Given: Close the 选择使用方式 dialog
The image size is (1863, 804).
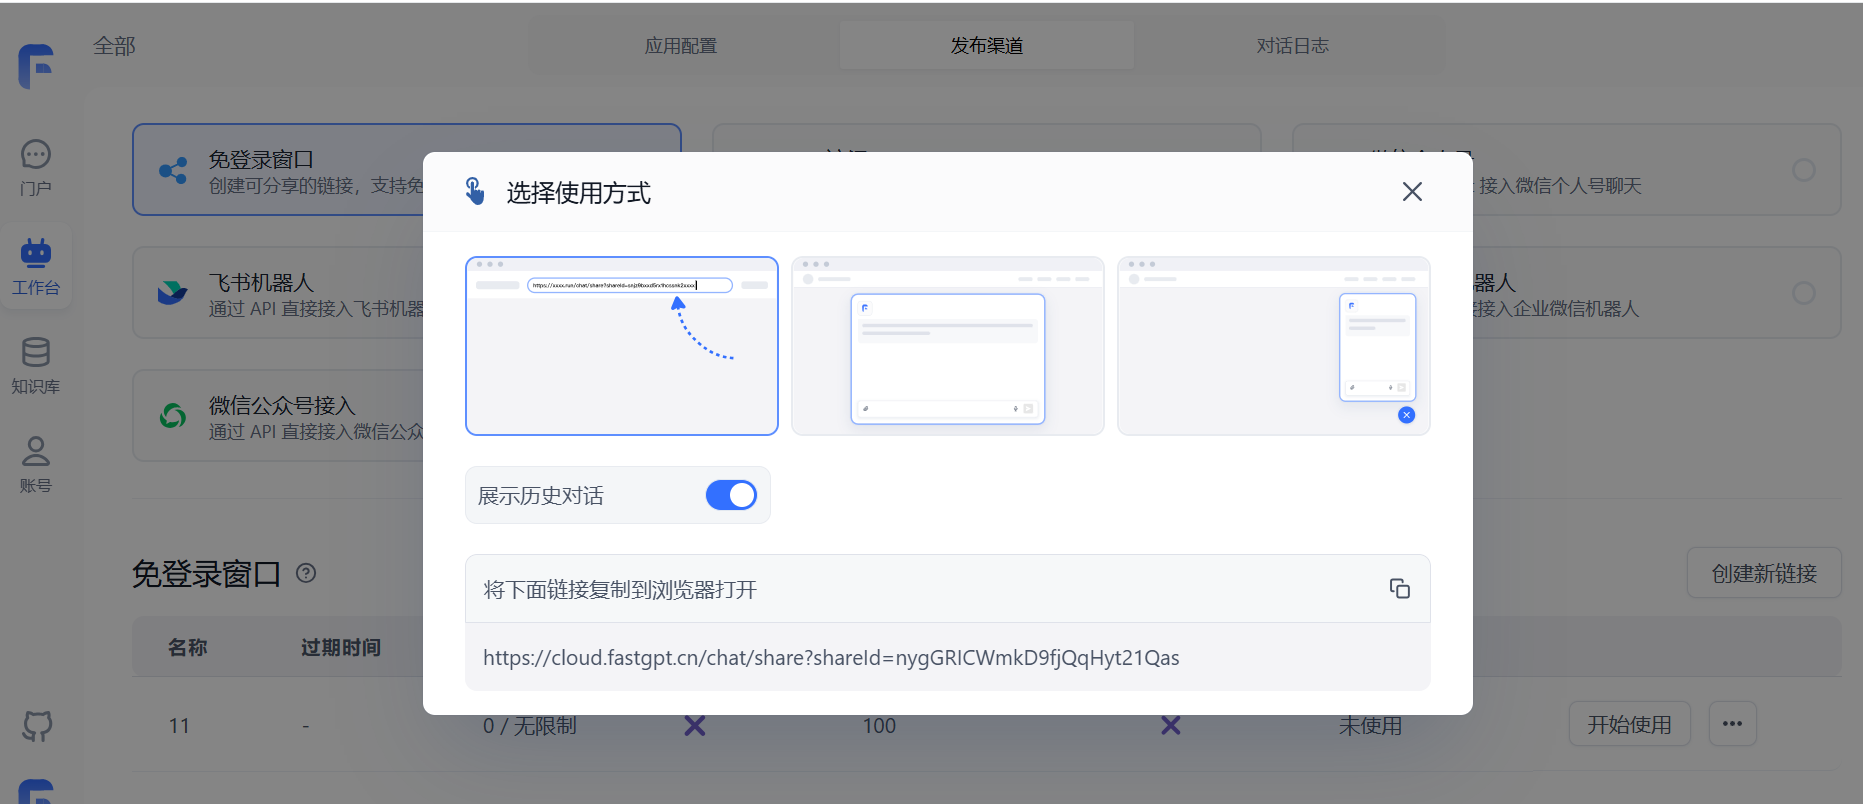Looking at the screenshot, I should [1412, 192].
